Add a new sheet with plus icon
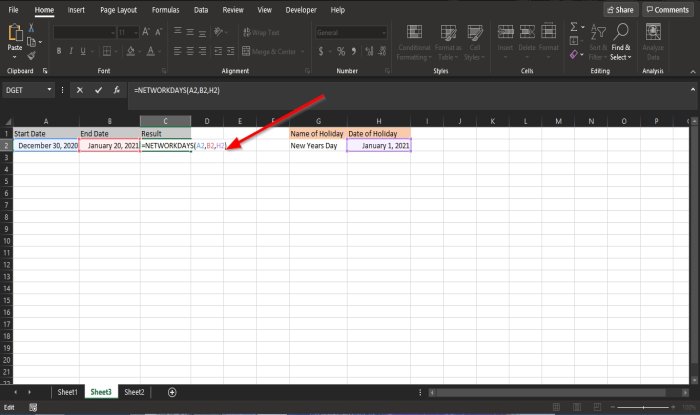 point(172,392)
